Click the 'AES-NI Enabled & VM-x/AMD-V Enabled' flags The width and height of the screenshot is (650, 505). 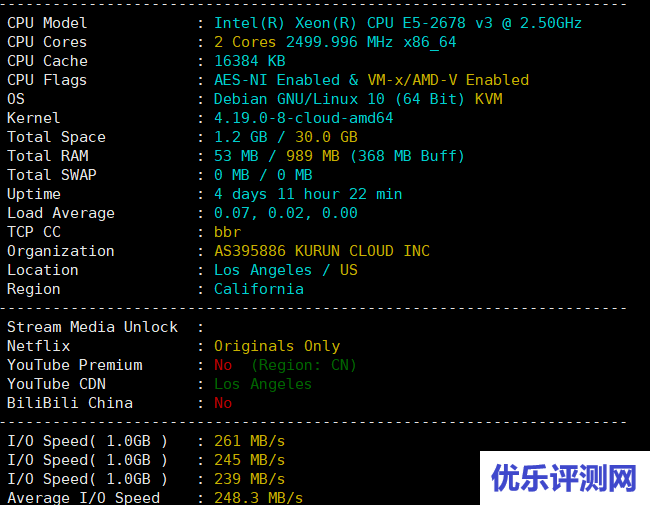[x=371, y=80]
